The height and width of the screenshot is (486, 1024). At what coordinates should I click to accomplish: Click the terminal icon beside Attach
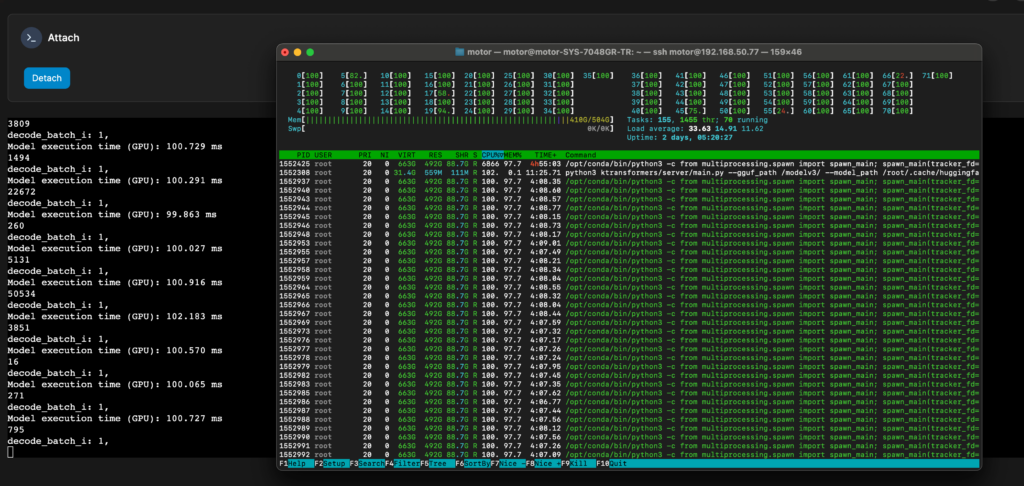point(30,38)
